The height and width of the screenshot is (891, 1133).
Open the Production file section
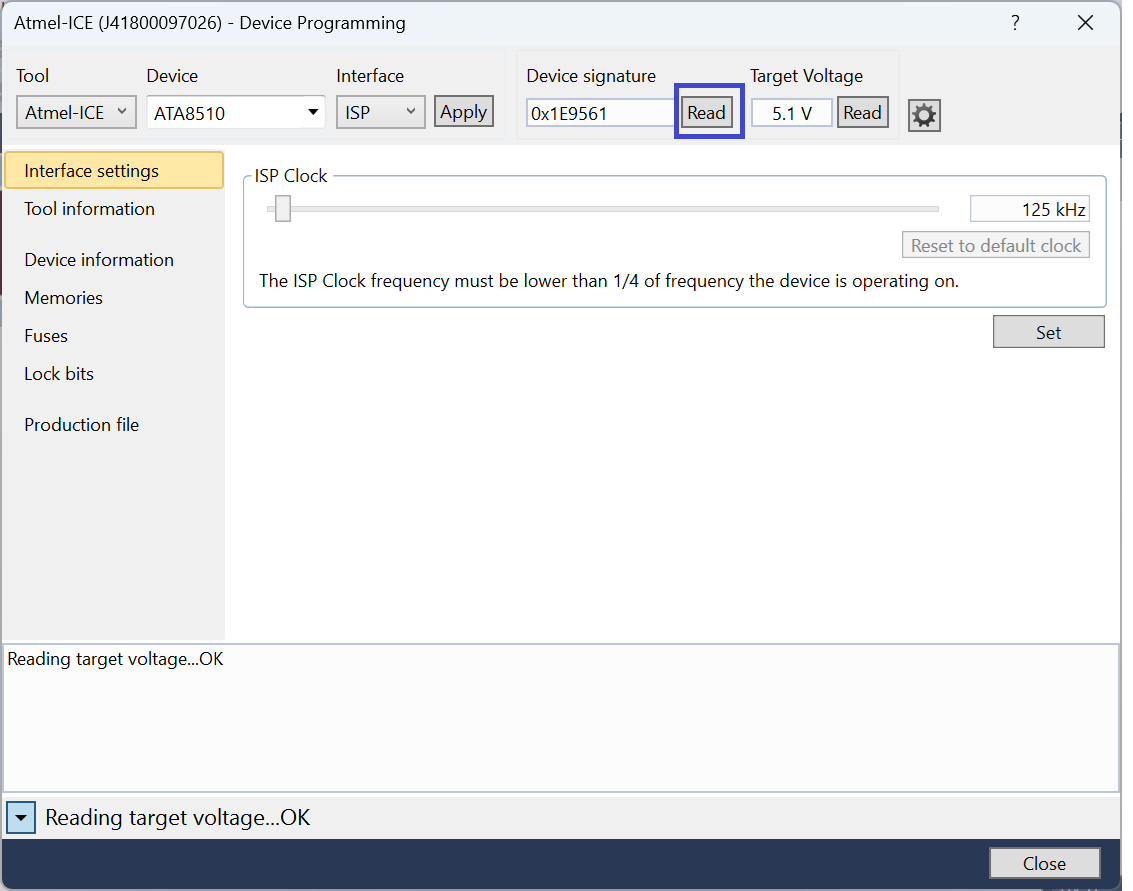[x=82, y=425]
